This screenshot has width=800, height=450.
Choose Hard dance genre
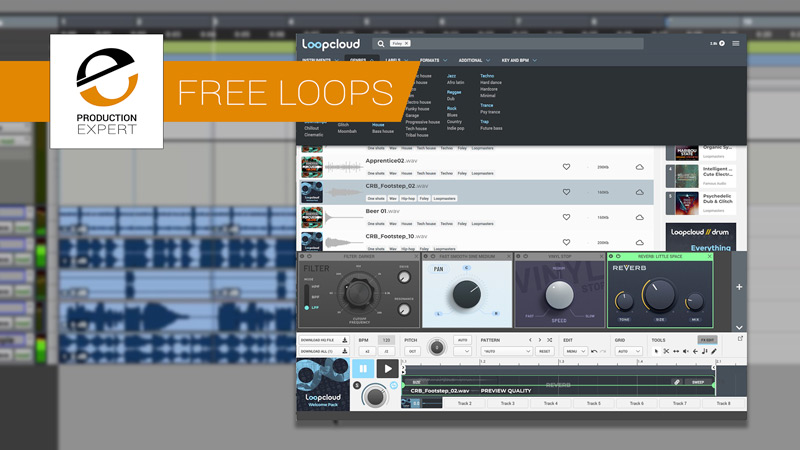point(491,82)
